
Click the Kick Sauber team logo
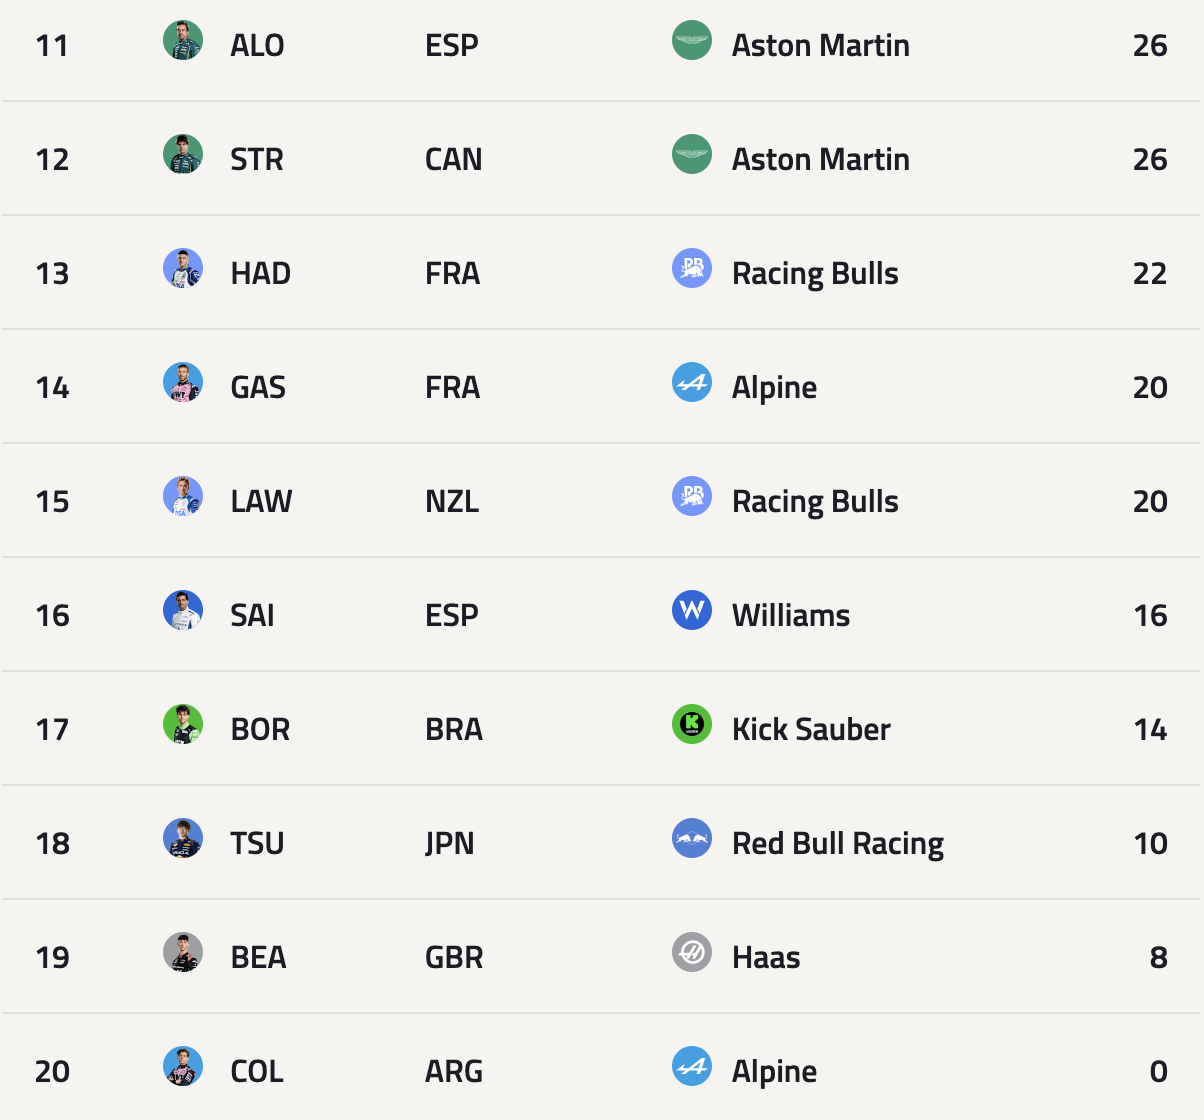tap(691, 725)
